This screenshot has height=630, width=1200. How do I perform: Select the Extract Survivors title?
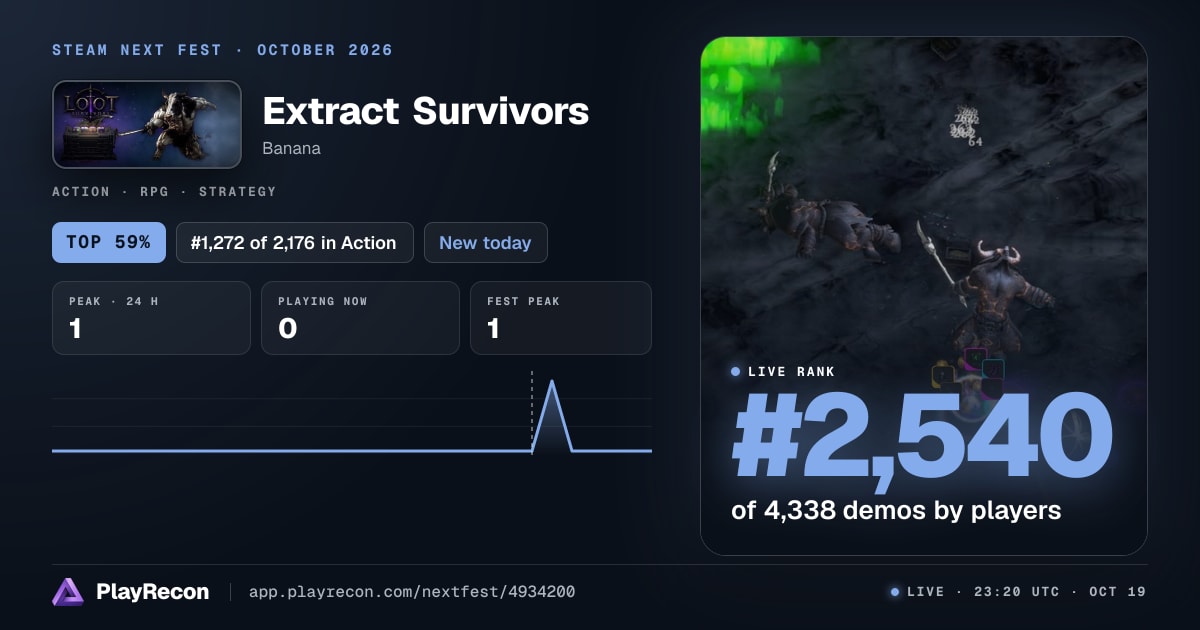(x=425, y=111)
